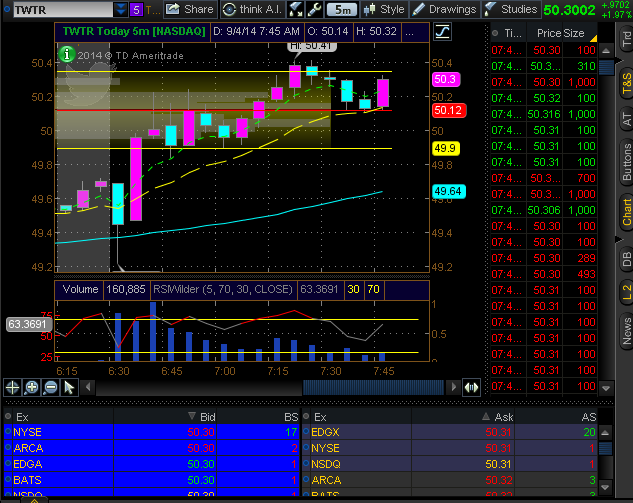Click the chart horizontal scrollbar thumb
The height and width of the screenshot is (503, 633).
pos(373,388)
